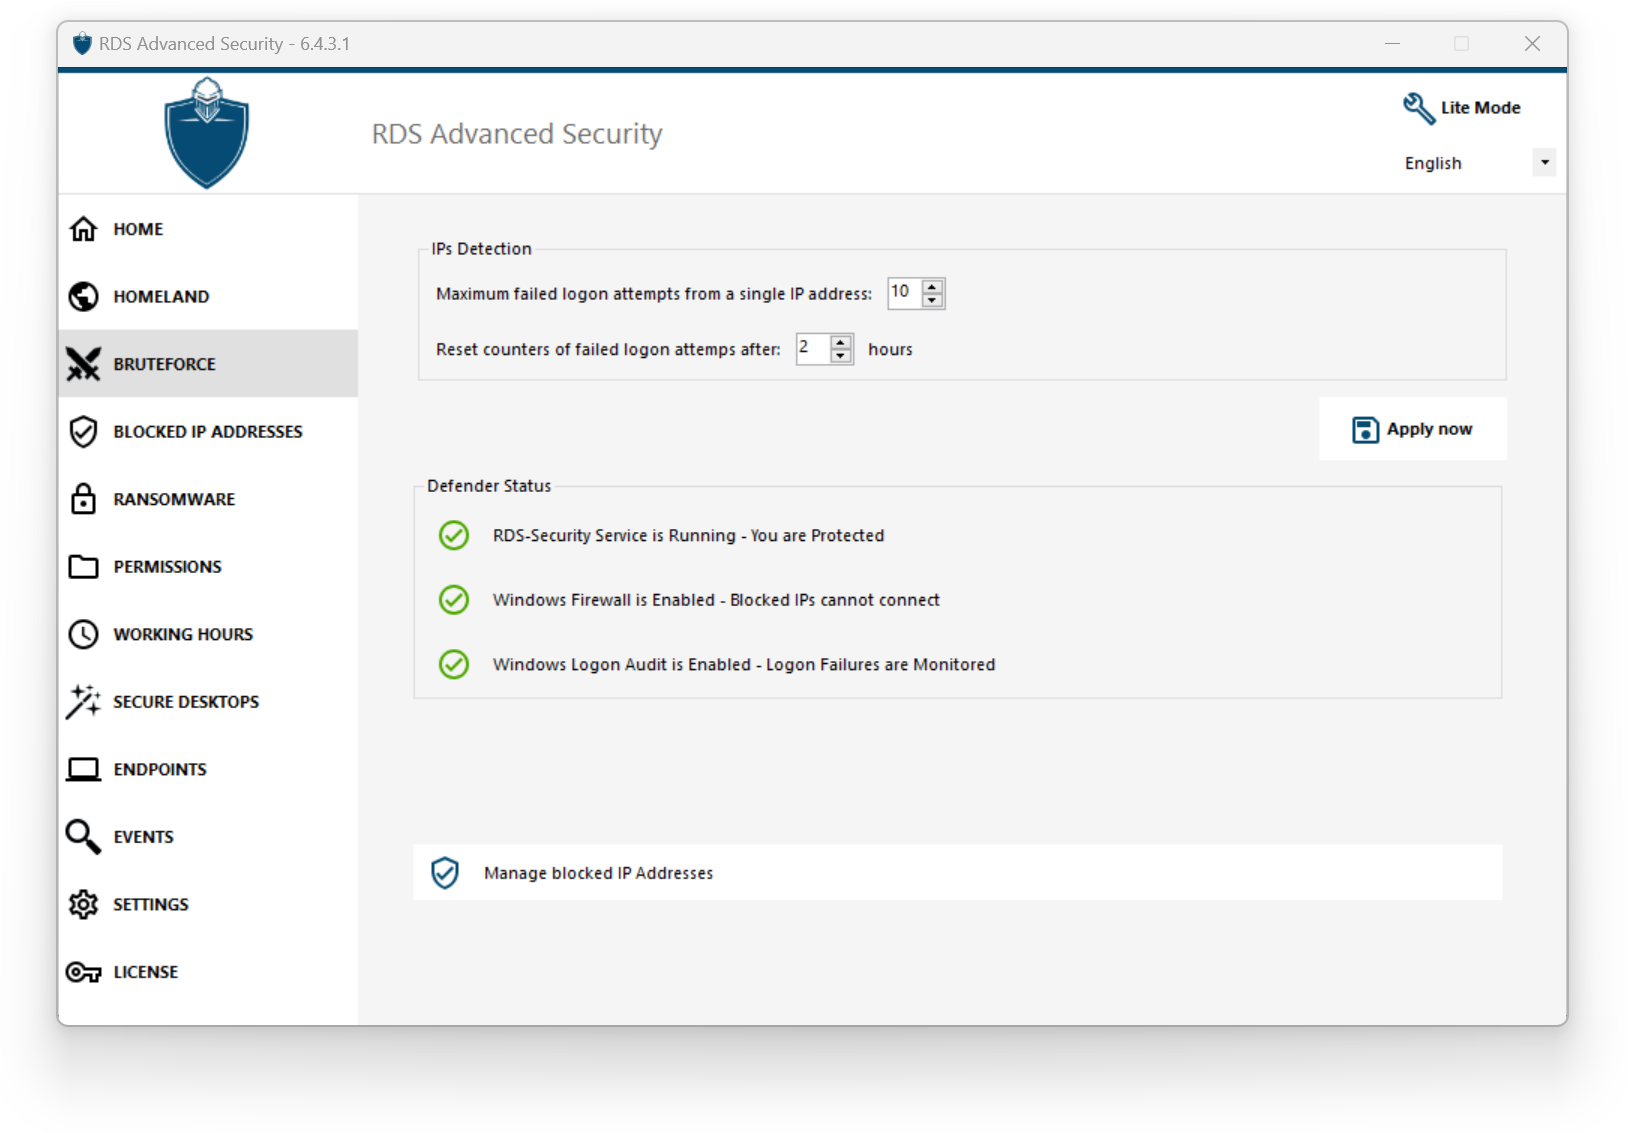Switch to the RANSOMWARE section
The height and width of the screenshot is (1133, 1628).
[x=208, y=499]
